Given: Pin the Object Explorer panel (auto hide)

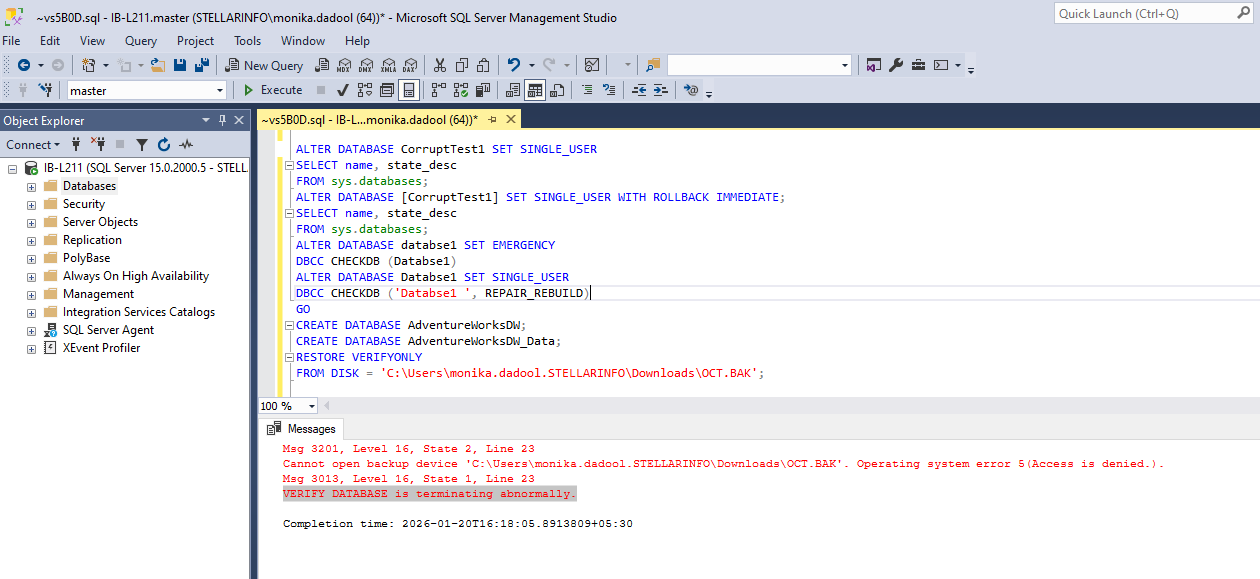Looking at the screenshot, I should point(222,120).
